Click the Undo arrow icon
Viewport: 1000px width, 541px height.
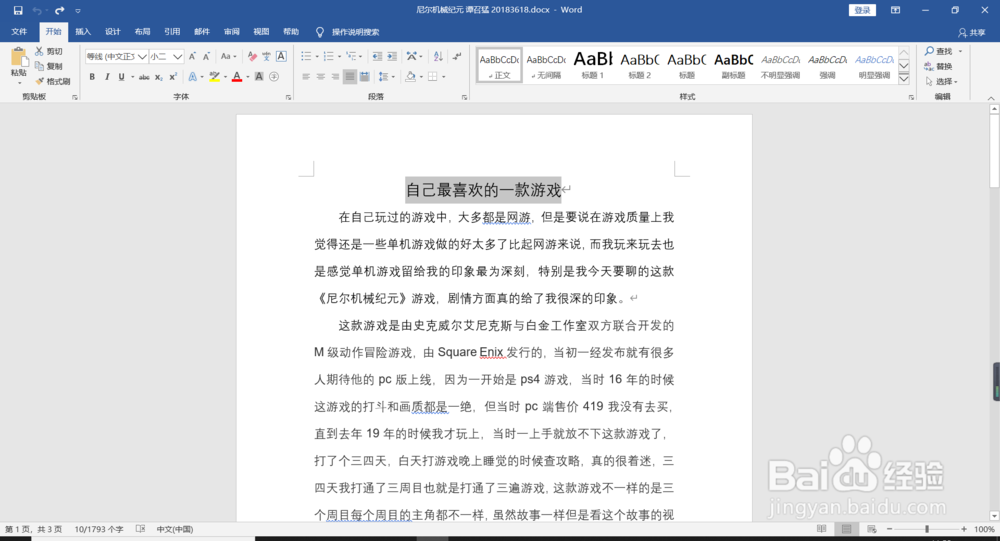click(x=37, y=10)
